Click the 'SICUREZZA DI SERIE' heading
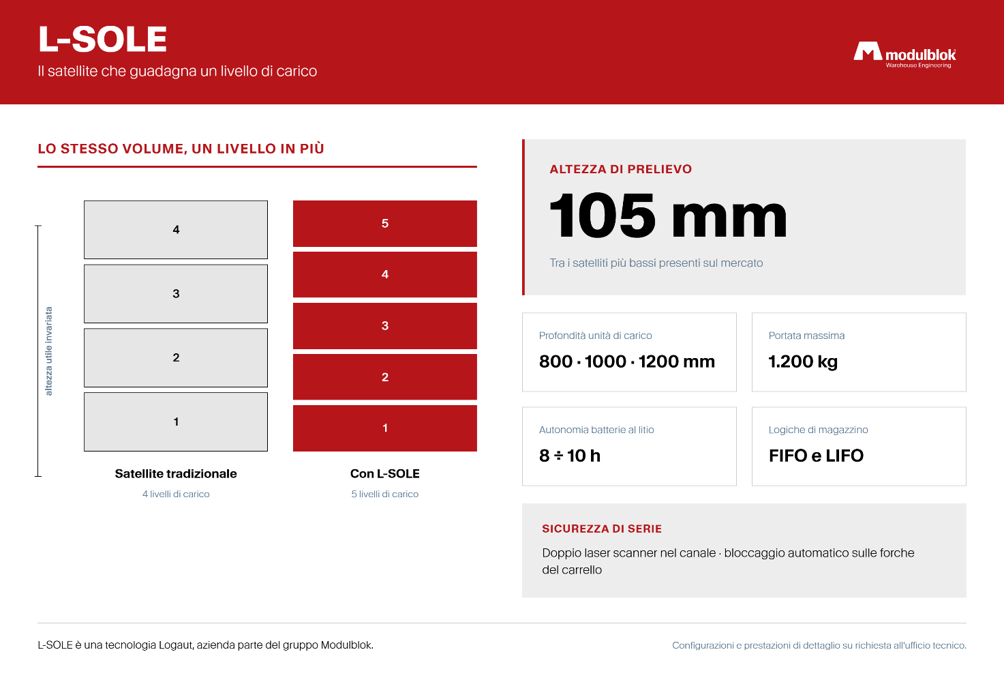 point(602,529)
